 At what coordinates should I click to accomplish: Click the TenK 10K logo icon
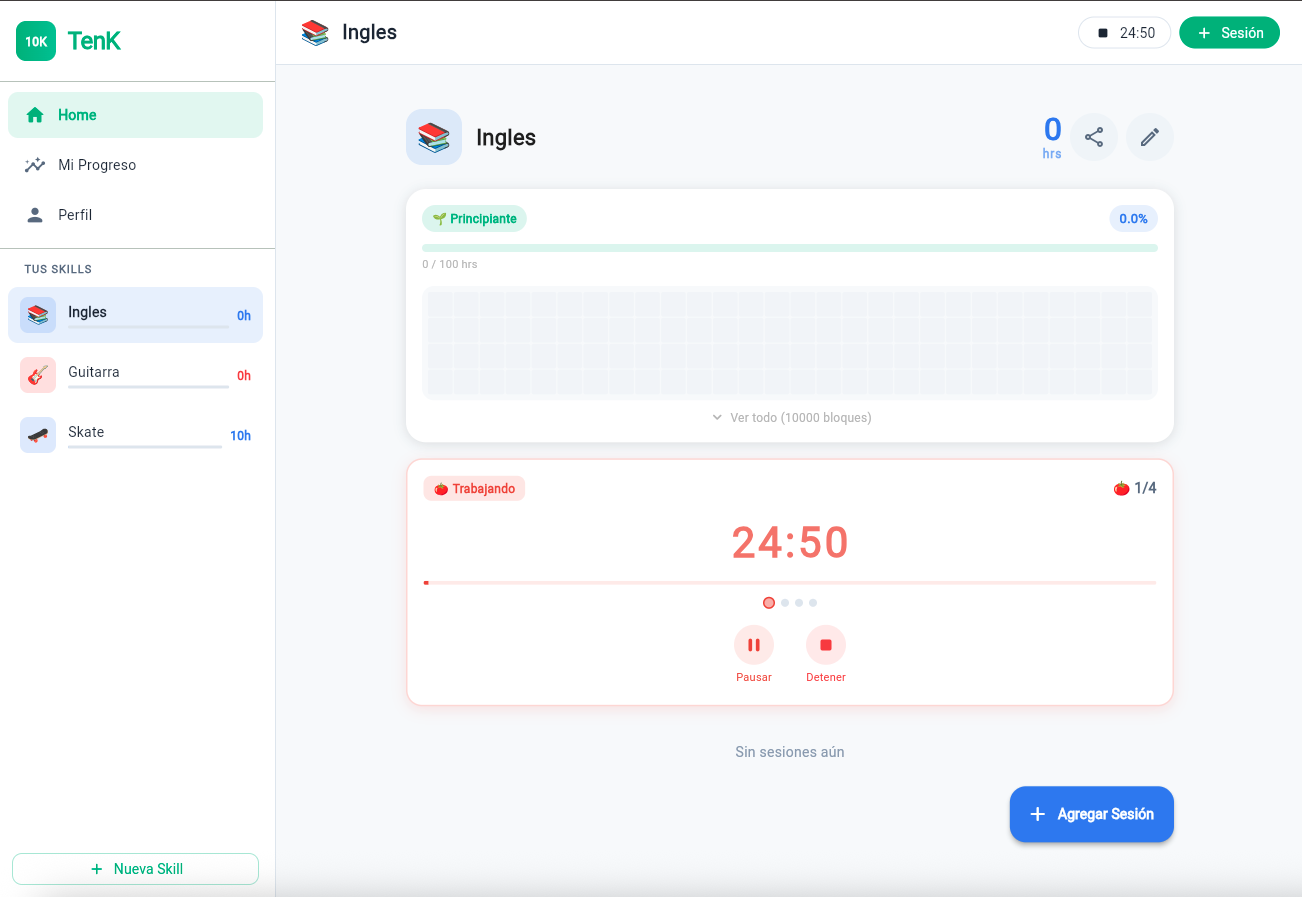(x=35, y=41)
